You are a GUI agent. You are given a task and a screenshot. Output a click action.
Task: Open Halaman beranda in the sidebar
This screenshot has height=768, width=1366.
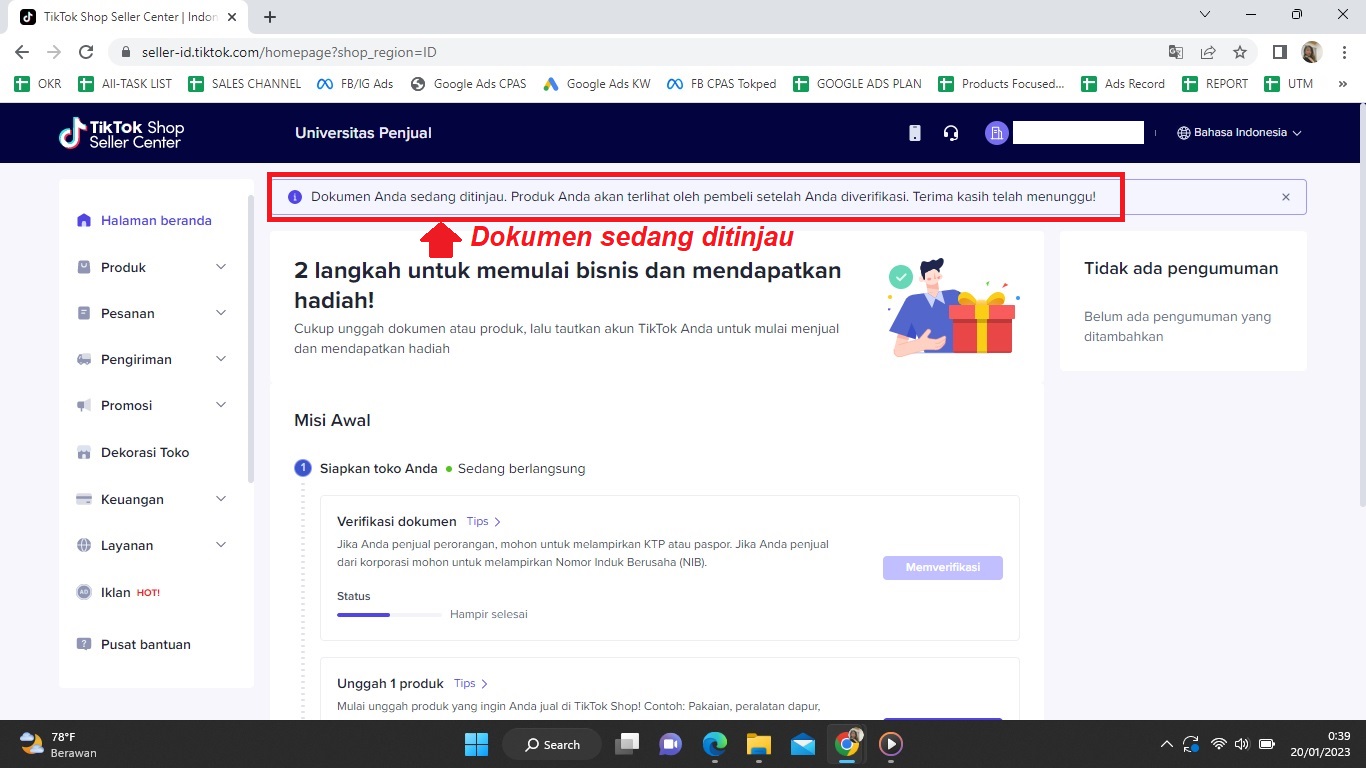point(155,220)
